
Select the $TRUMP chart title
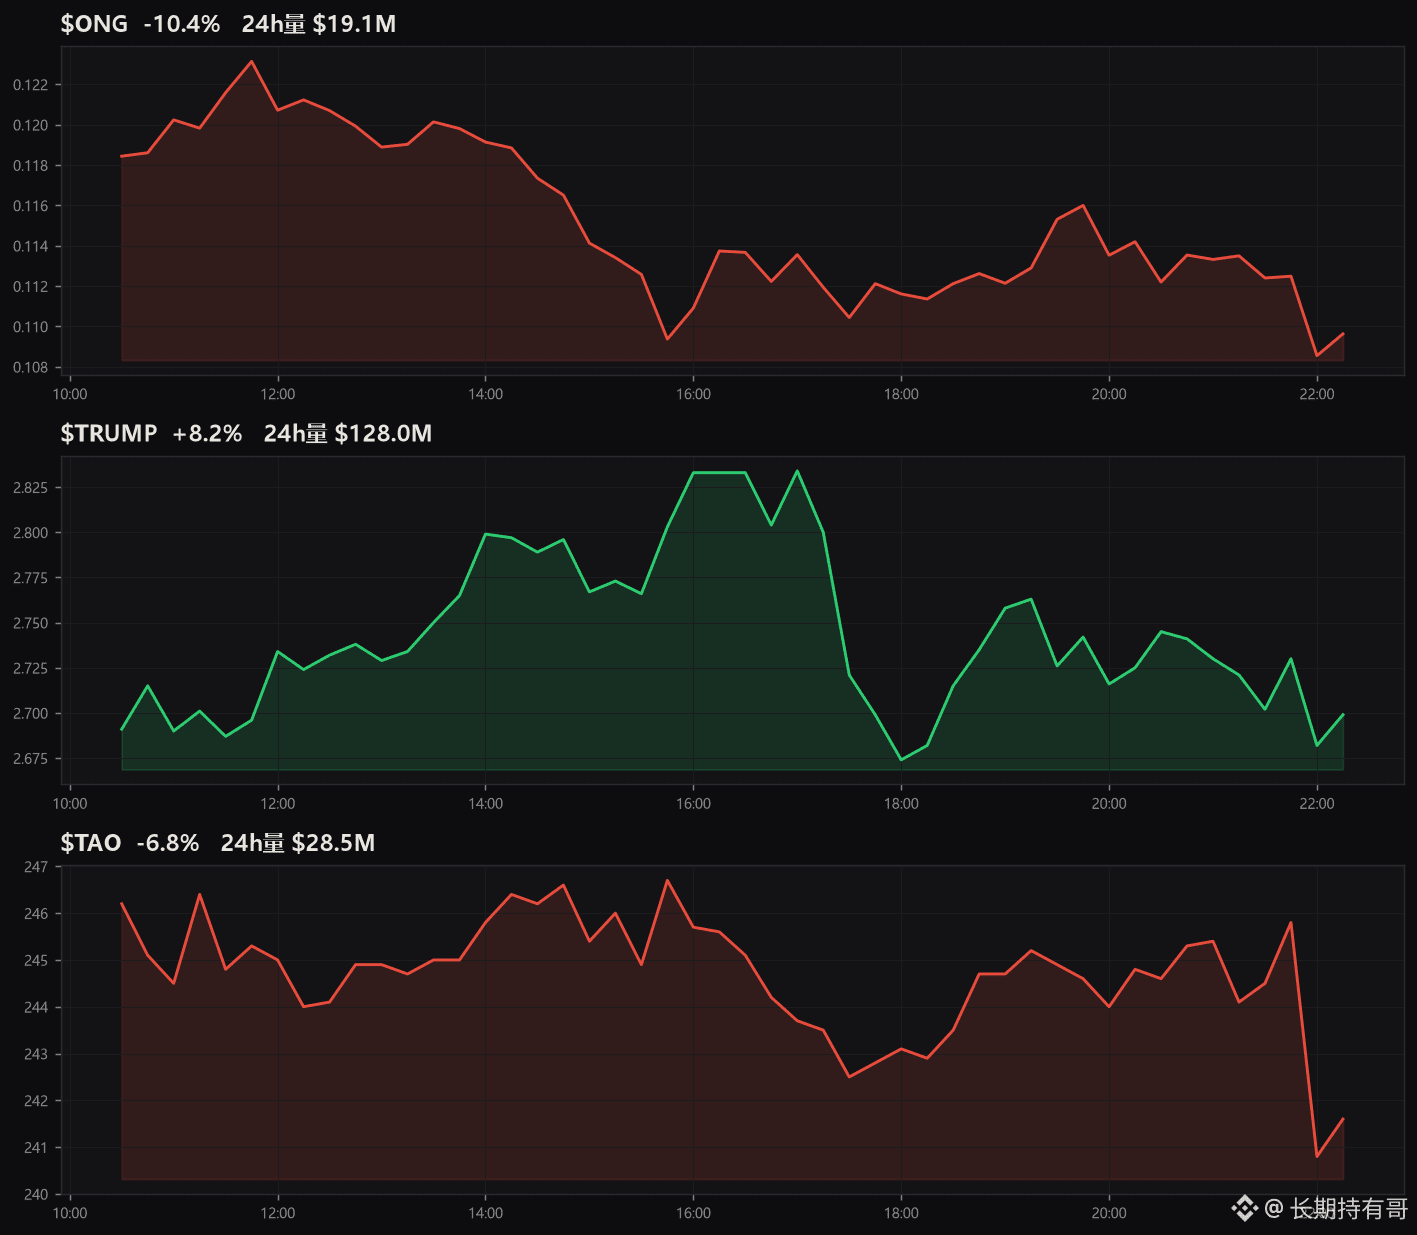point(109,433)
